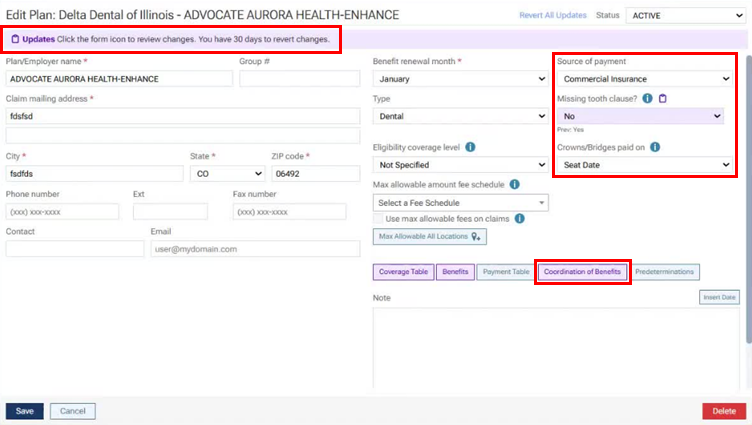Switch to the Coverage Table tab
Image resolution: width=752 pixels, height=425 pixels.
pyautogui.click(x=402, y=272)
